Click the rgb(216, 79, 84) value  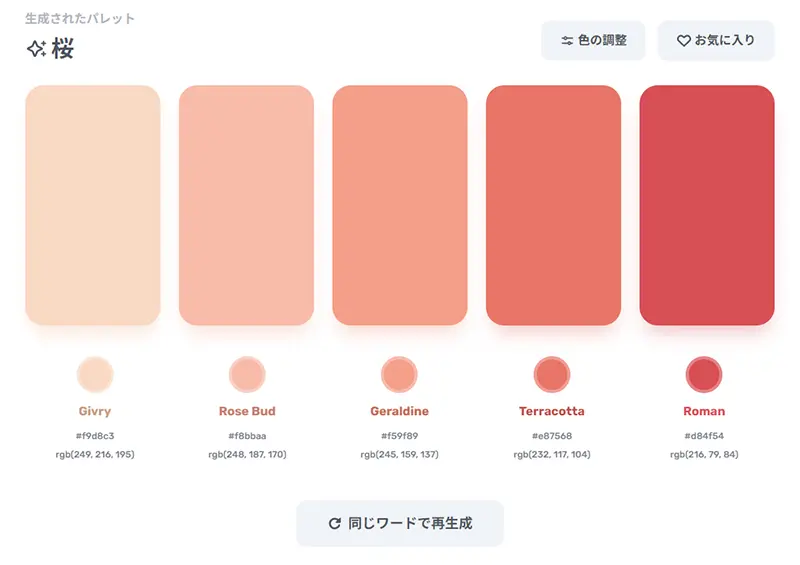coord(704,454)
